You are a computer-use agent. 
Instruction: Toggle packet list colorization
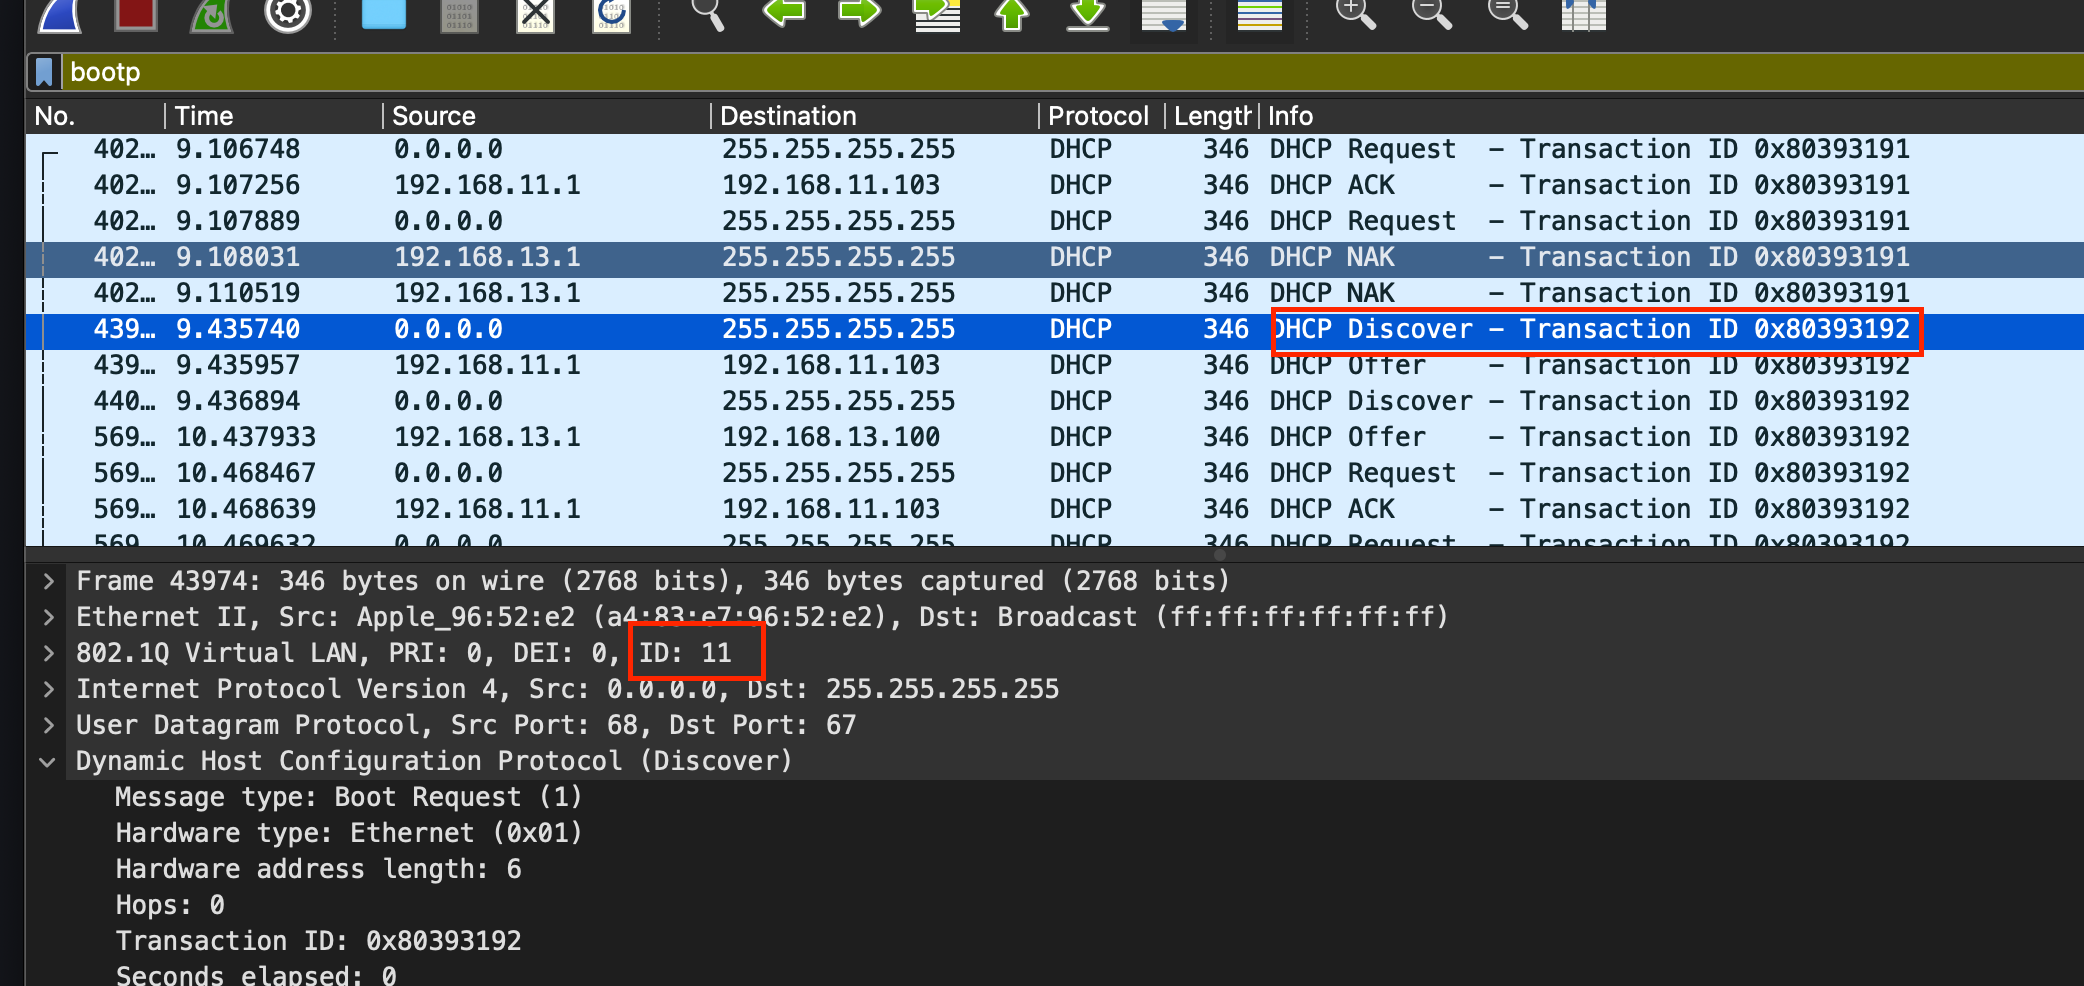1259,14
